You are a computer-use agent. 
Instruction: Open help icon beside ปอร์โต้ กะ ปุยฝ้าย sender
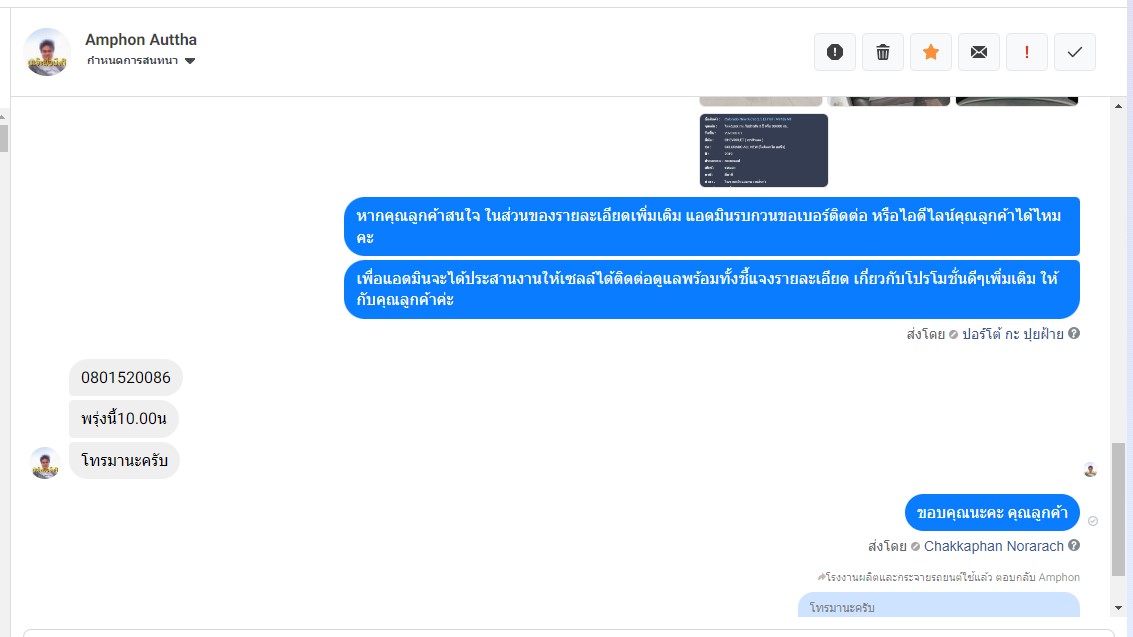pyautogui.click(x=1074, y=333)
